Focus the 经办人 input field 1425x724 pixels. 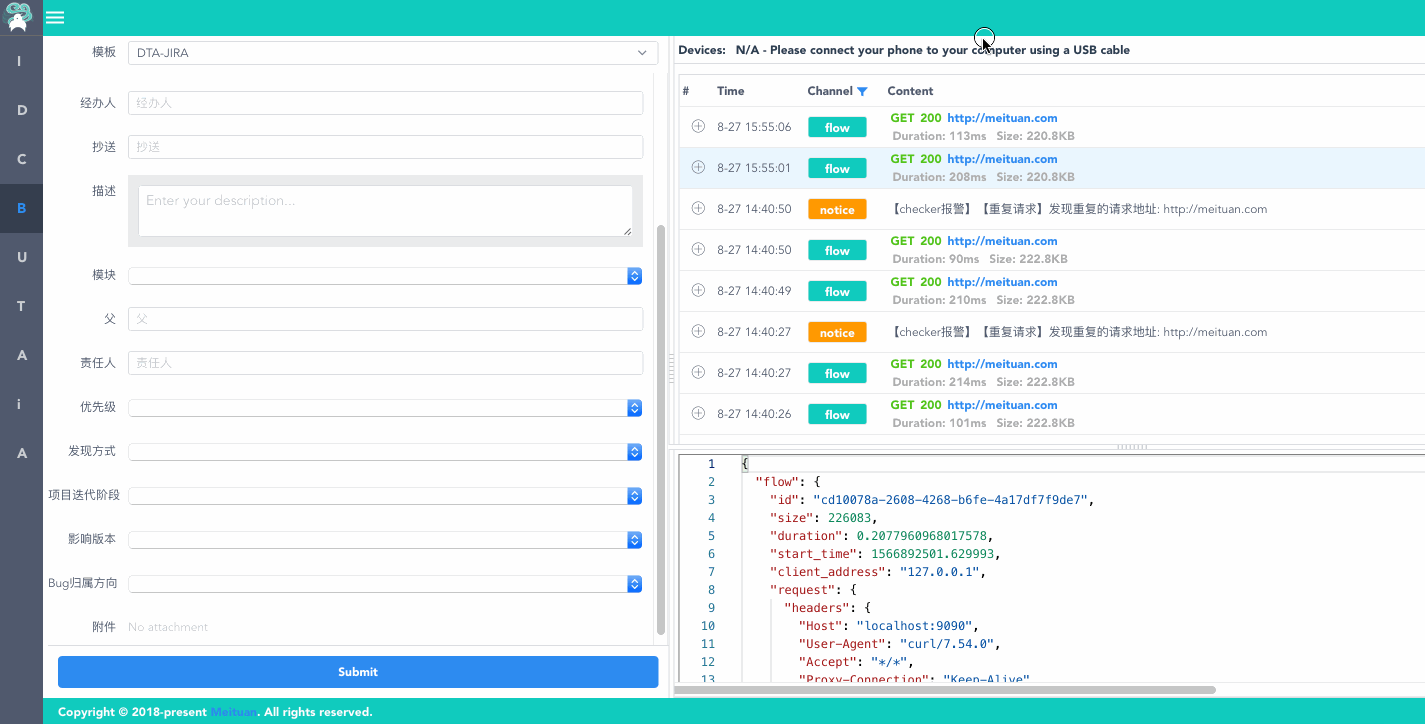(385, 103)
